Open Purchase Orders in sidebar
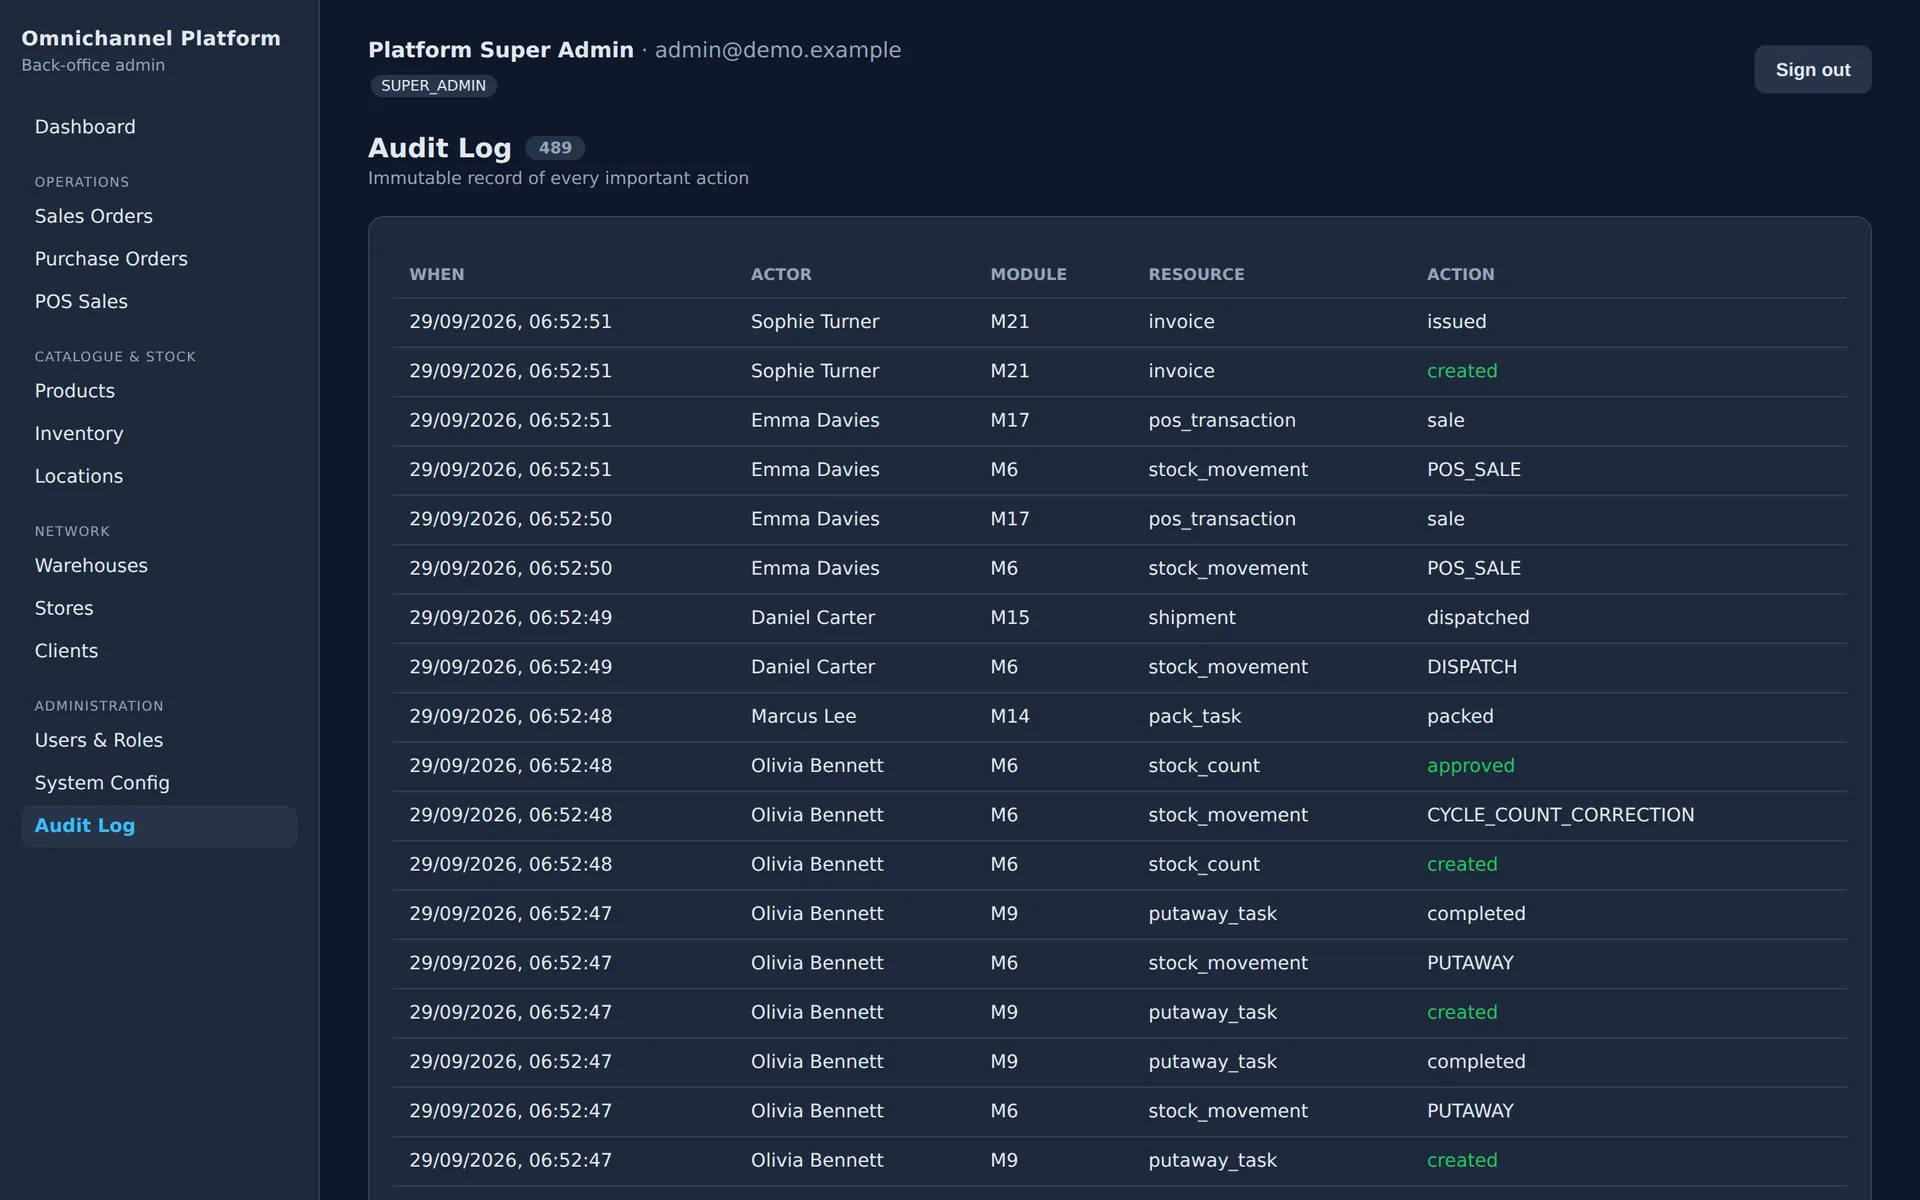 click(x=159, y=259)
